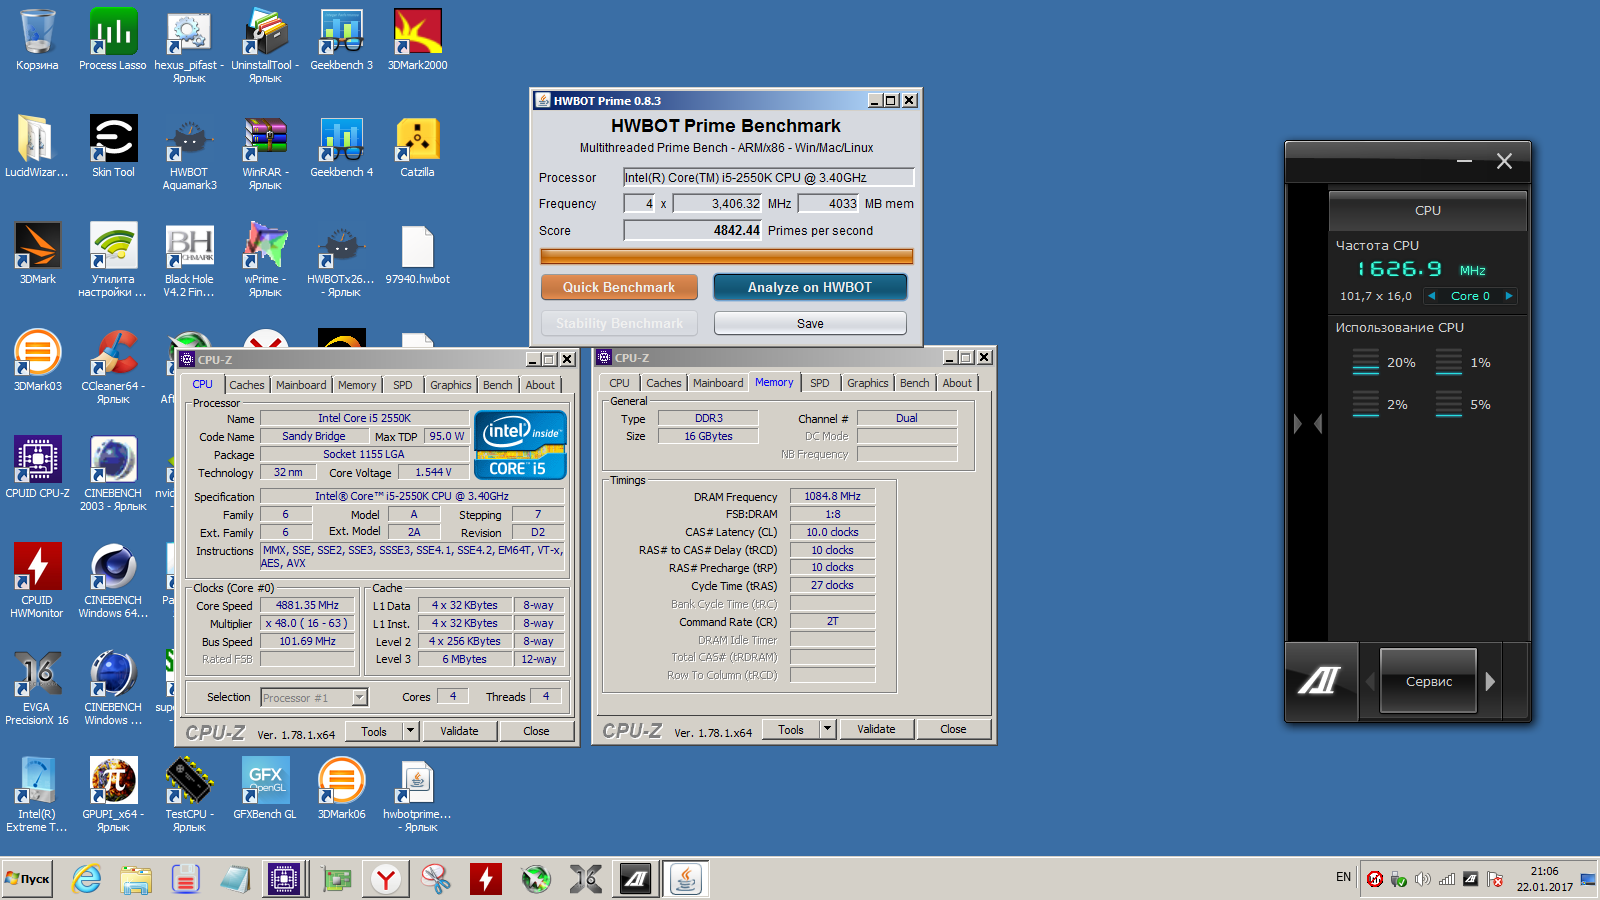Save the HWBOT Prime result
Viewport: 1600px width, 900px height.
point(810,324)
